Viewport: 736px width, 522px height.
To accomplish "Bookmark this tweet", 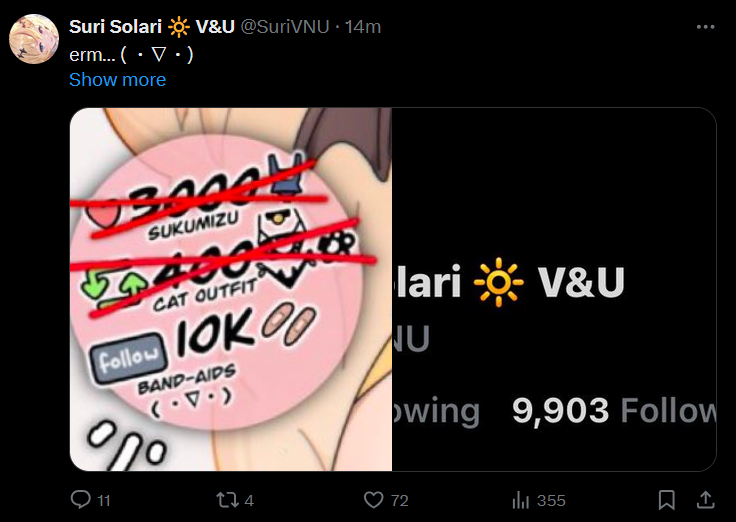I will (667, 500).
